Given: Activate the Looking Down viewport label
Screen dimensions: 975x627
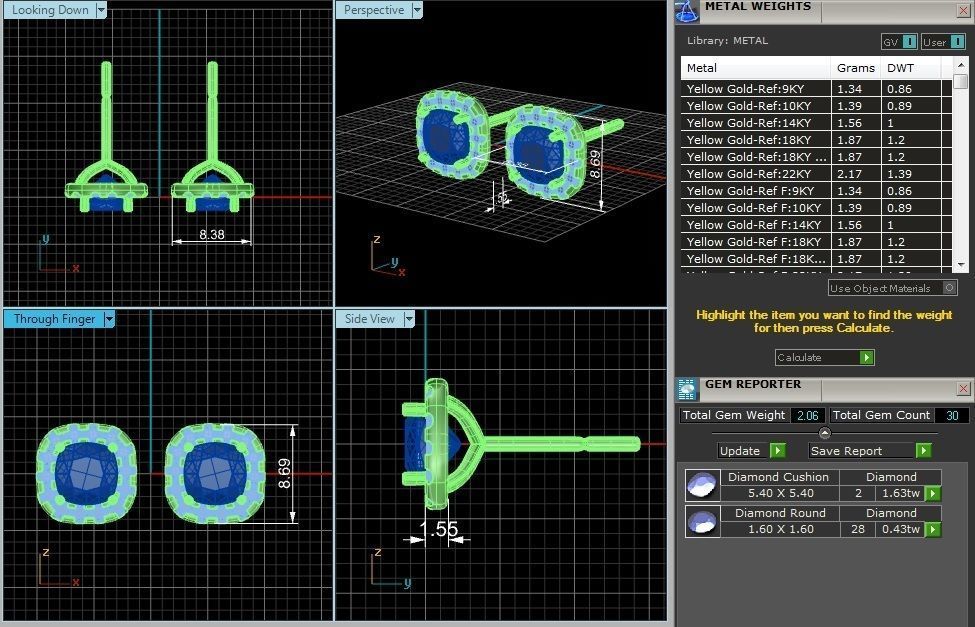Looking at the screenshot, I should [50, 10].
